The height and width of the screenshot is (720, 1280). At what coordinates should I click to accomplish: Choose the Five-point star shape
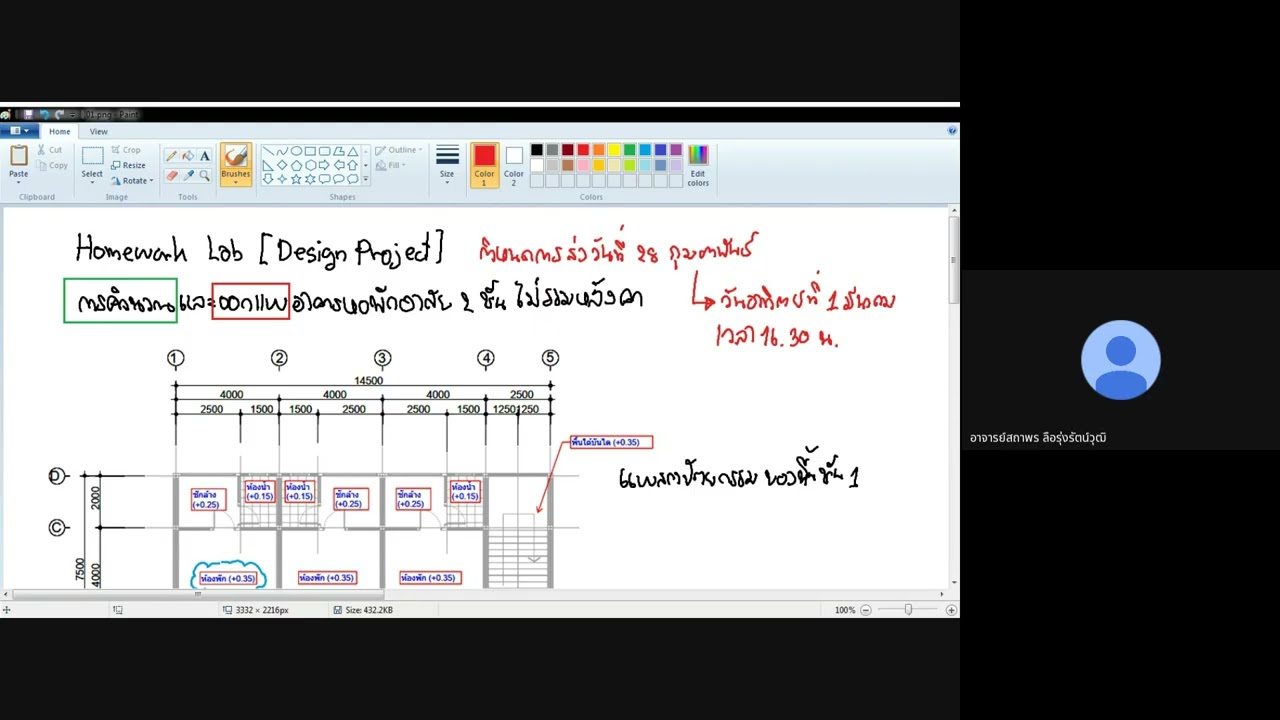coord(296,179)
